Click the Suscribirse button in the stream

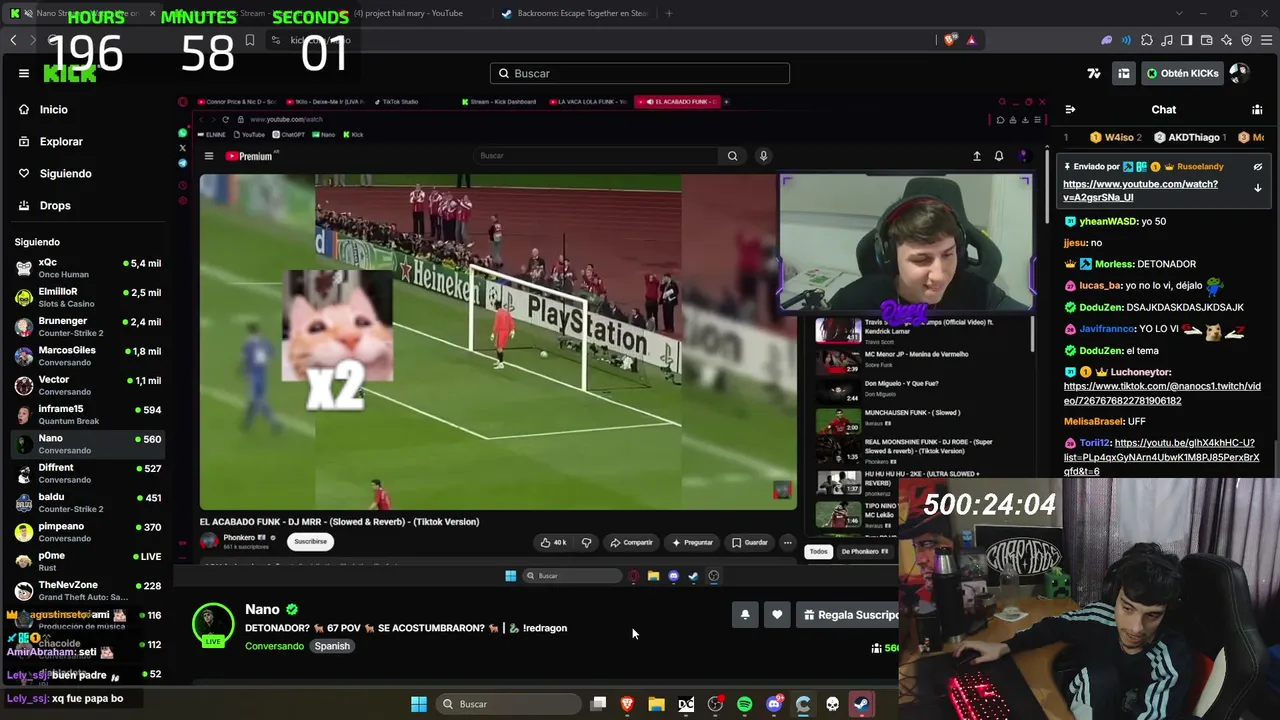pos(310,542)
